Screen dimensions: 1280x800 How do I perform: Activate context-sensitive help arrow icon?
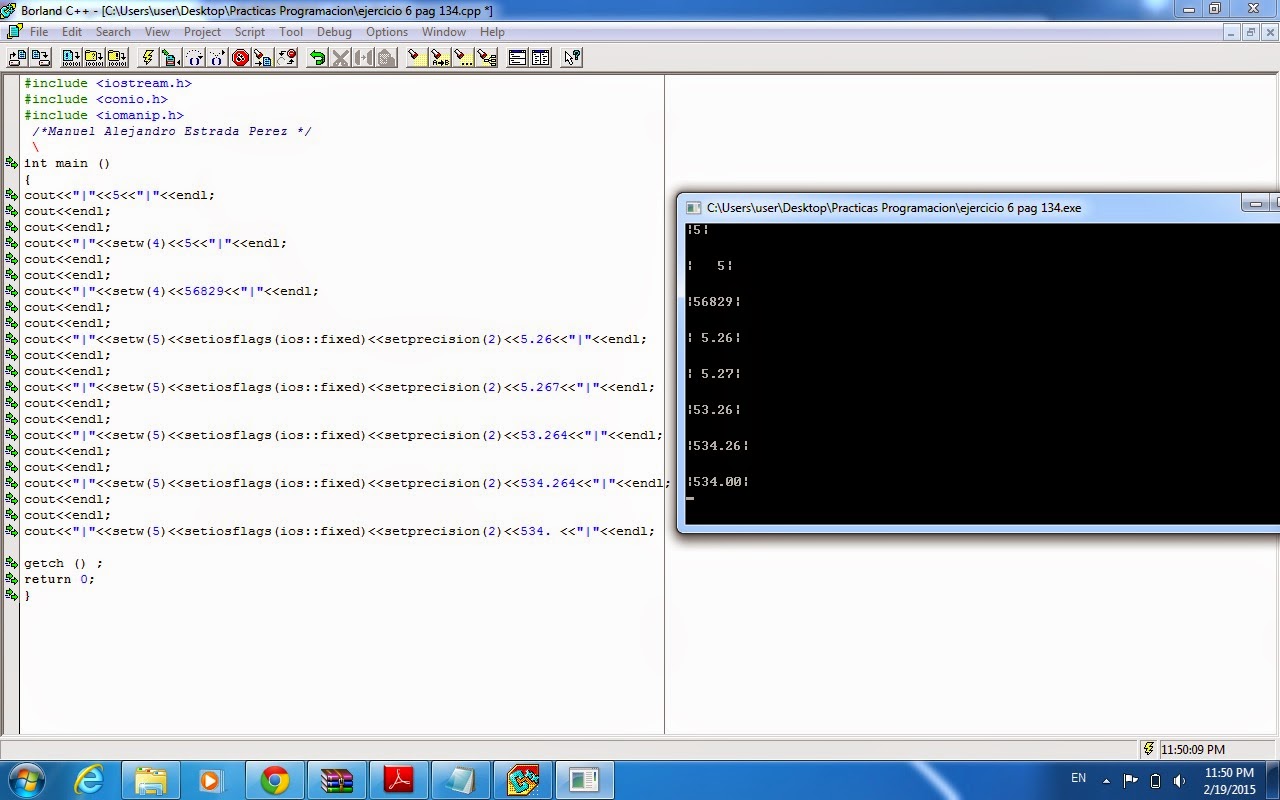click(570, 57)
